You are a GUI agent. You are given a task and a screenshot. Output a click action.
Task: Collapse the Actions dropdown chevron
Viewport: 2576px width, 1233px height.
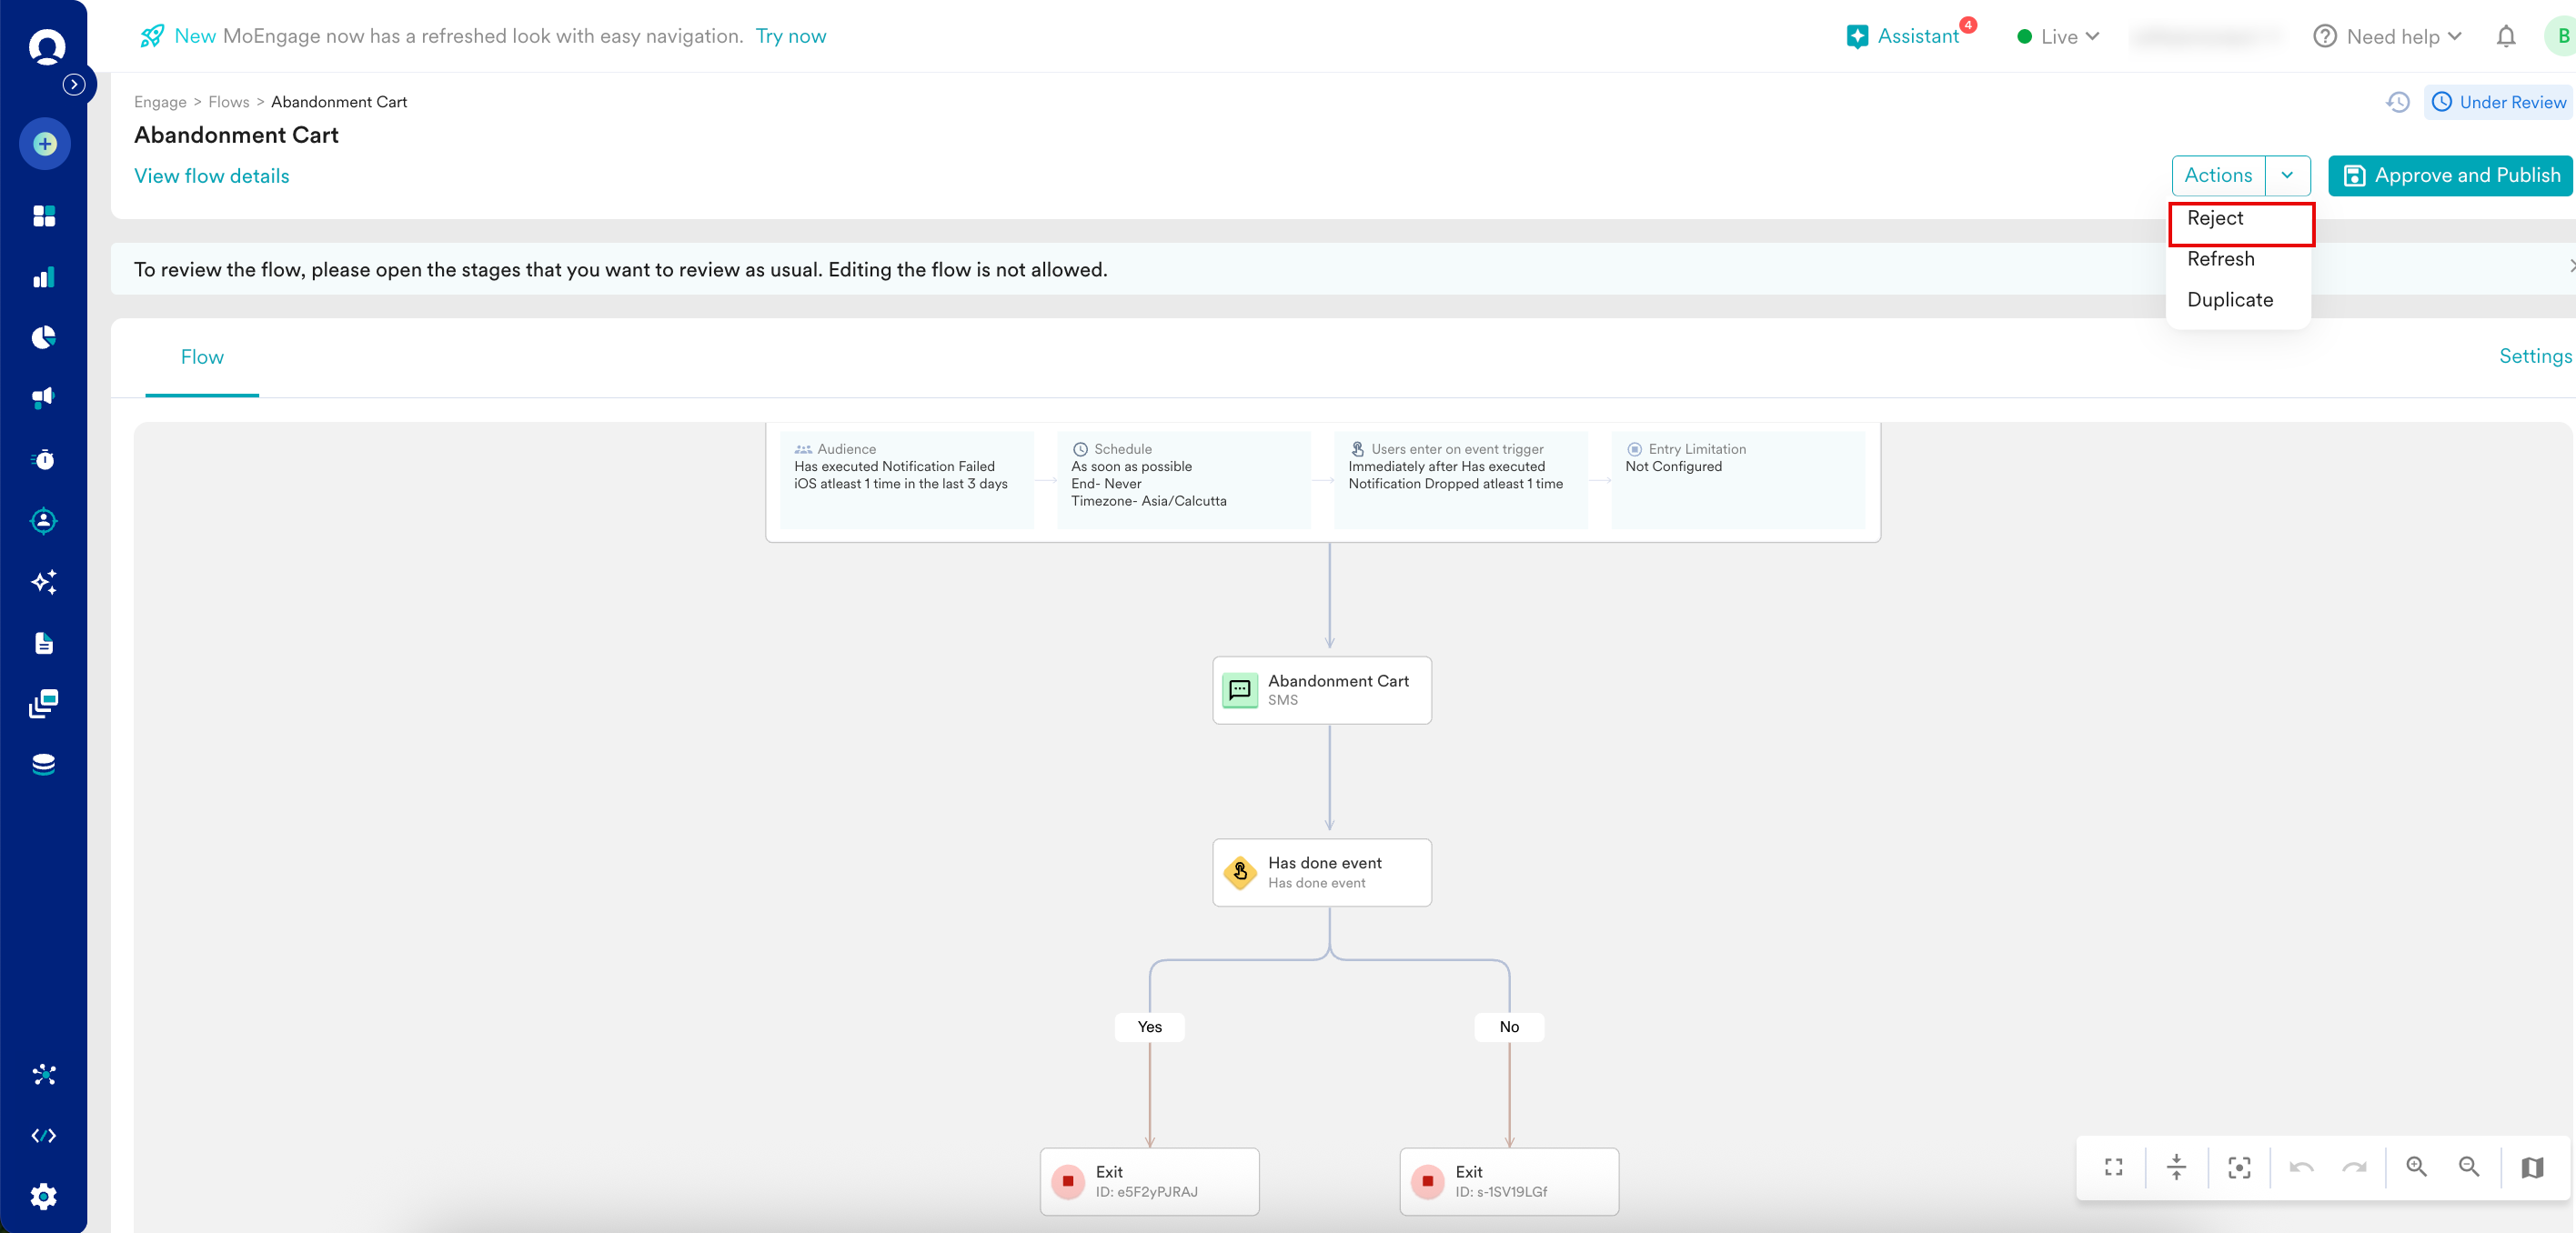[2287, 175]
